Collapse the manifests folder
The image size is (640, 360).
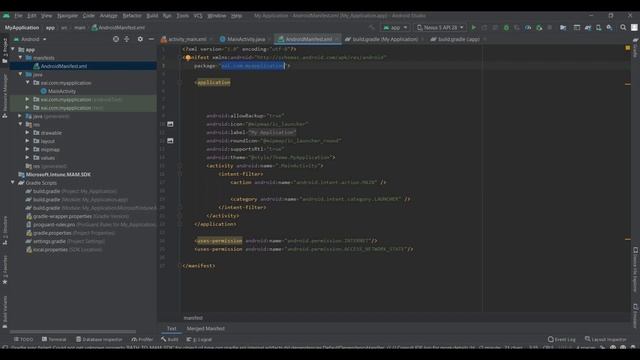[20, 58]
